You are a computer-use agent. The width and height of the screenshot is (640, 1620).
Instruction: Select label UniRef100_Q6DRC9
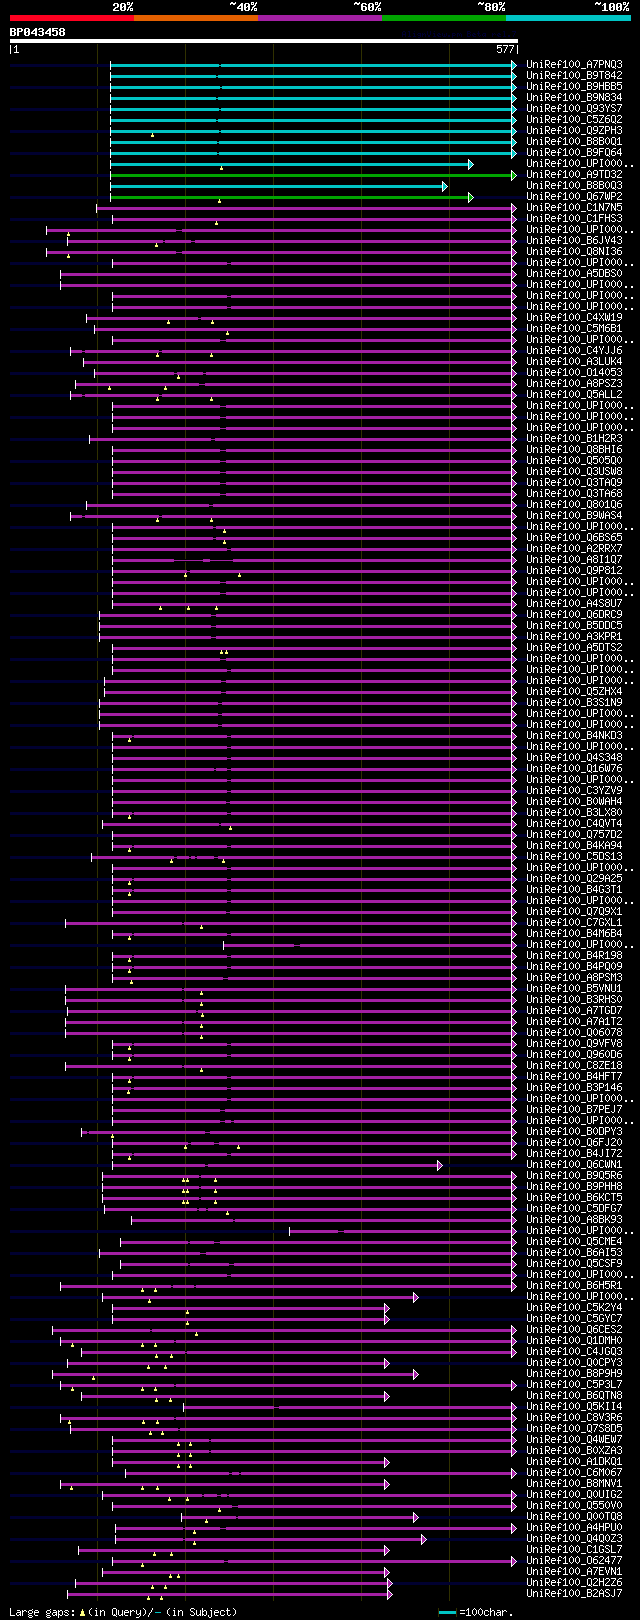(x=574, y=614)
